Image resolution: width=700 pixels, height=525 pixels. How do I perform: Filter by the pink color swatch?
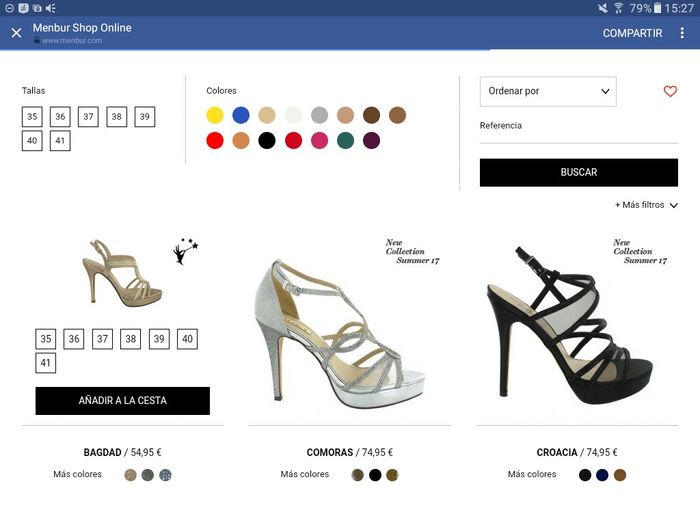[319, 141]
